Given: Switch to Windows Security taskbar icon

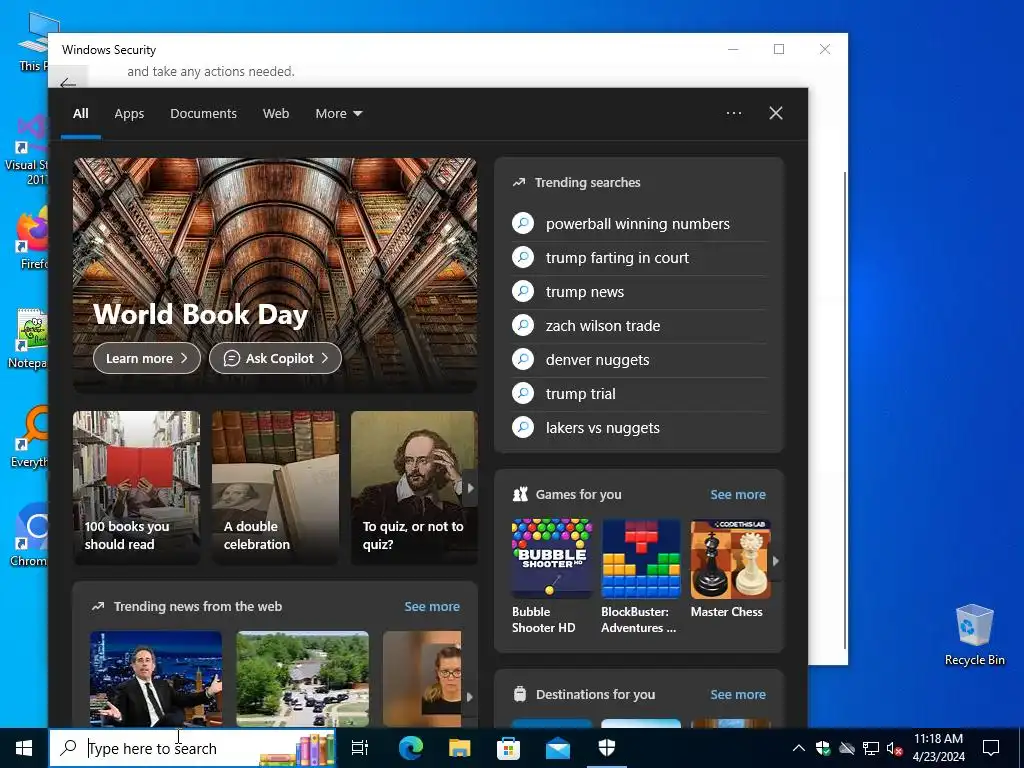Looking at the screenshot, I should 607,748.
